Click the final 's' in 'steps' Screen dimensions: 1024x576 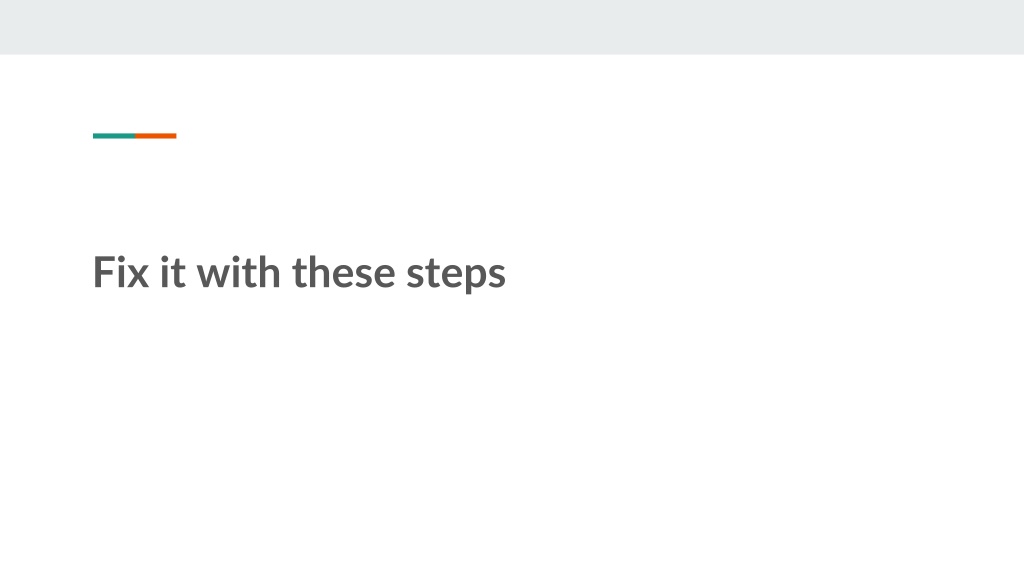(x=497, y=276)
